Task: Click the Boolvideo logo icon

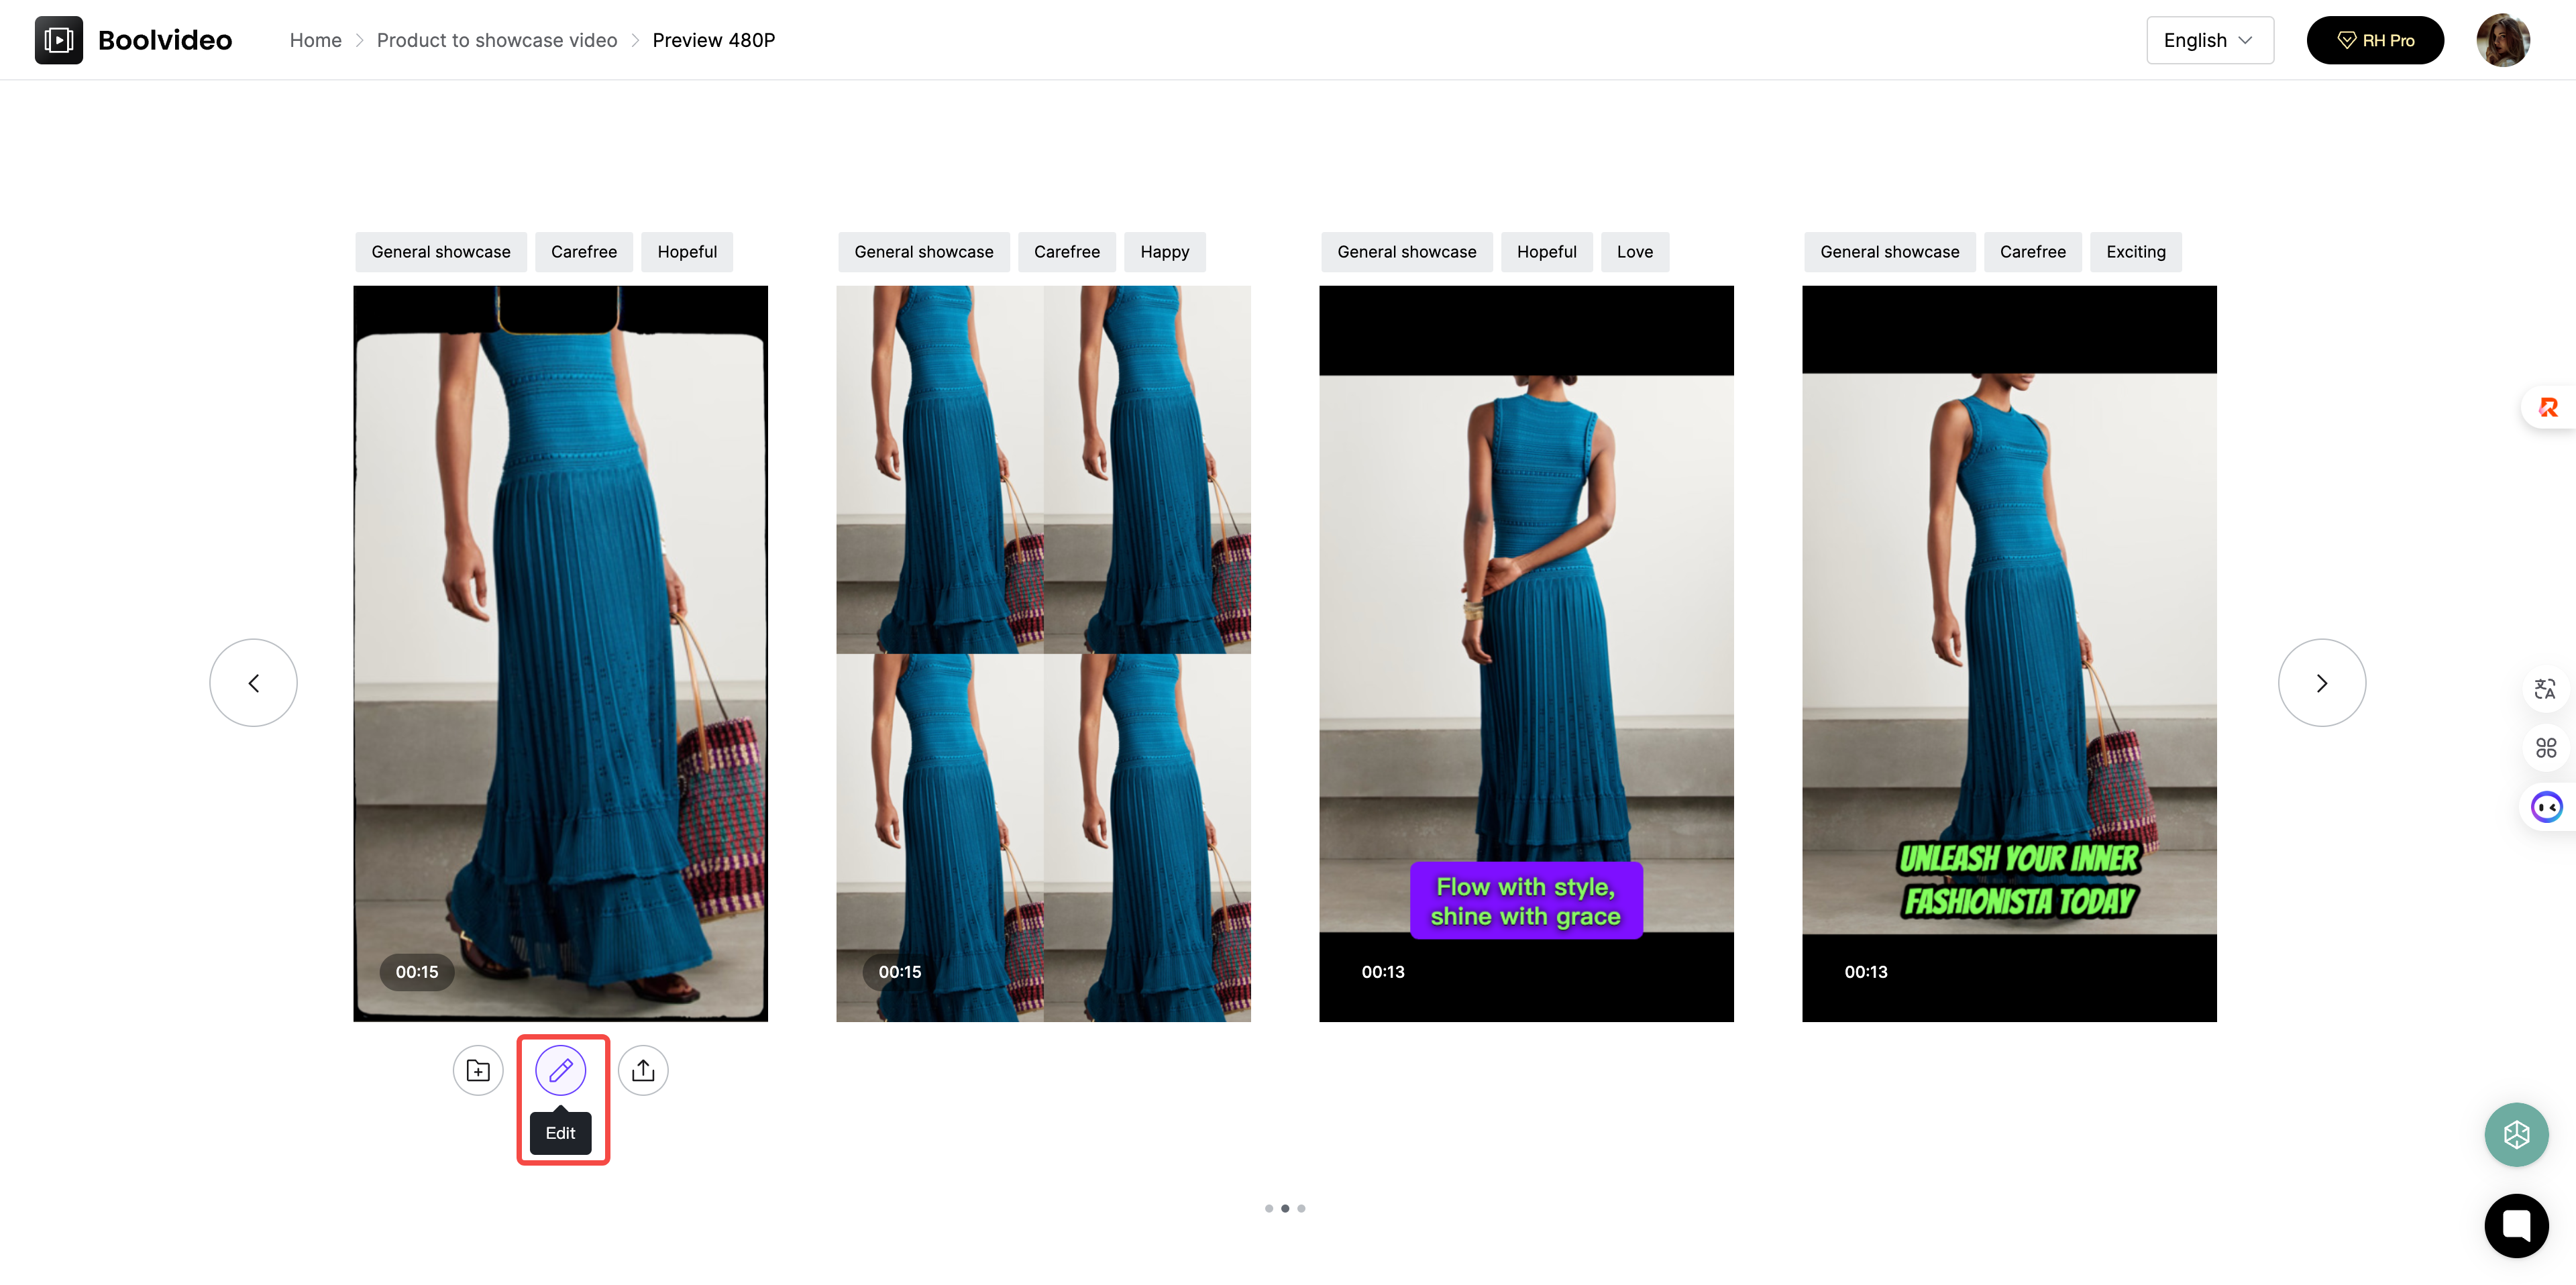Action: click(59, 40)
